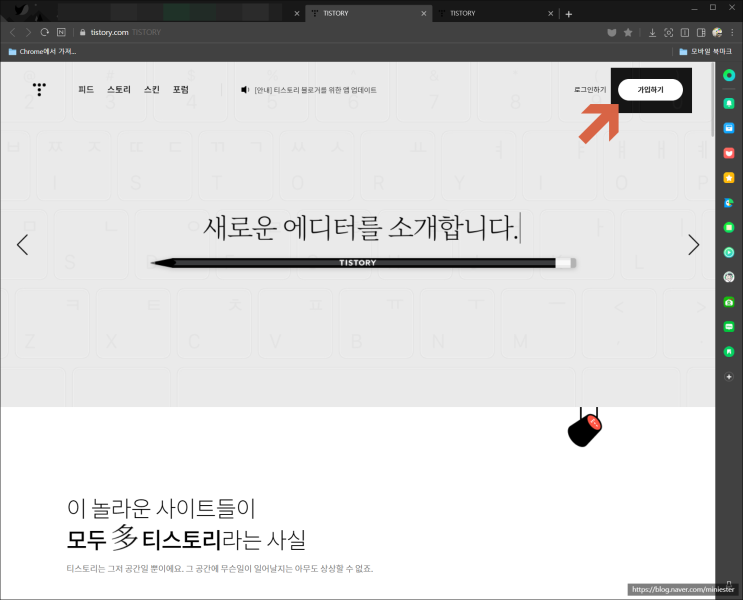Open the Papago parrot sidebar icon
Viewport: 743px width, 600px height.
click(x=729, y=203)
